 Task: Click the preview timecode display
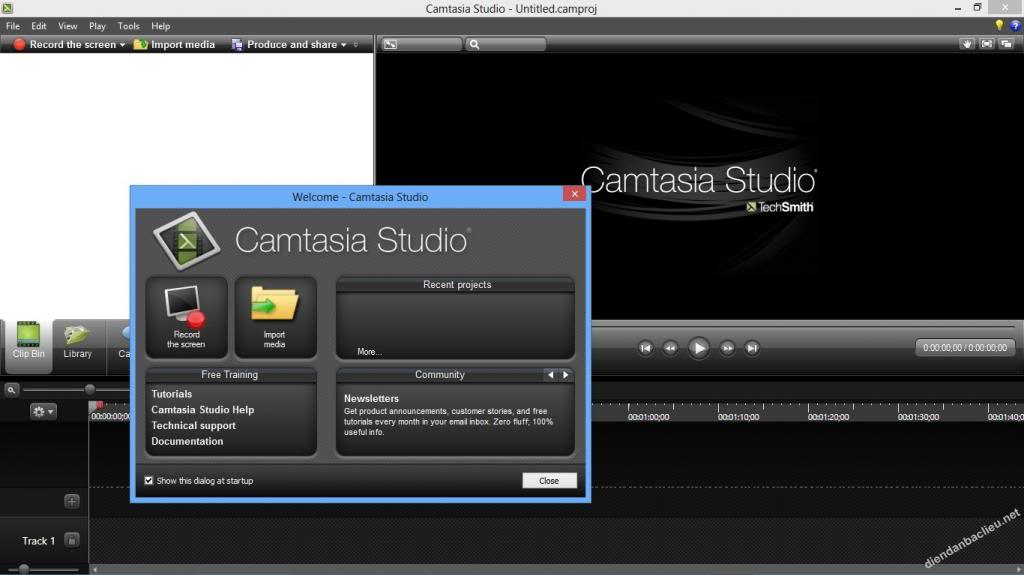tap(965, 348)
